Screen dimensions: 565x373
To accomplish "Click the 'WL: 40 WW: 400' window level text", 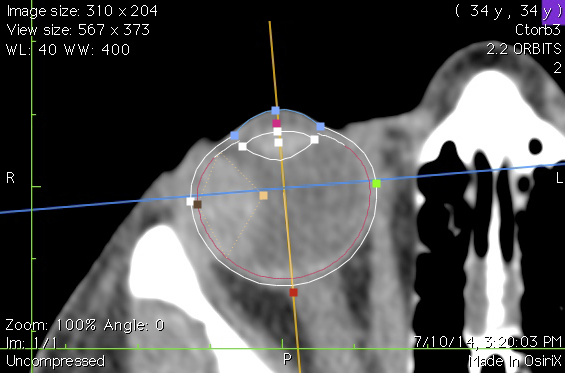I will 68,49.
